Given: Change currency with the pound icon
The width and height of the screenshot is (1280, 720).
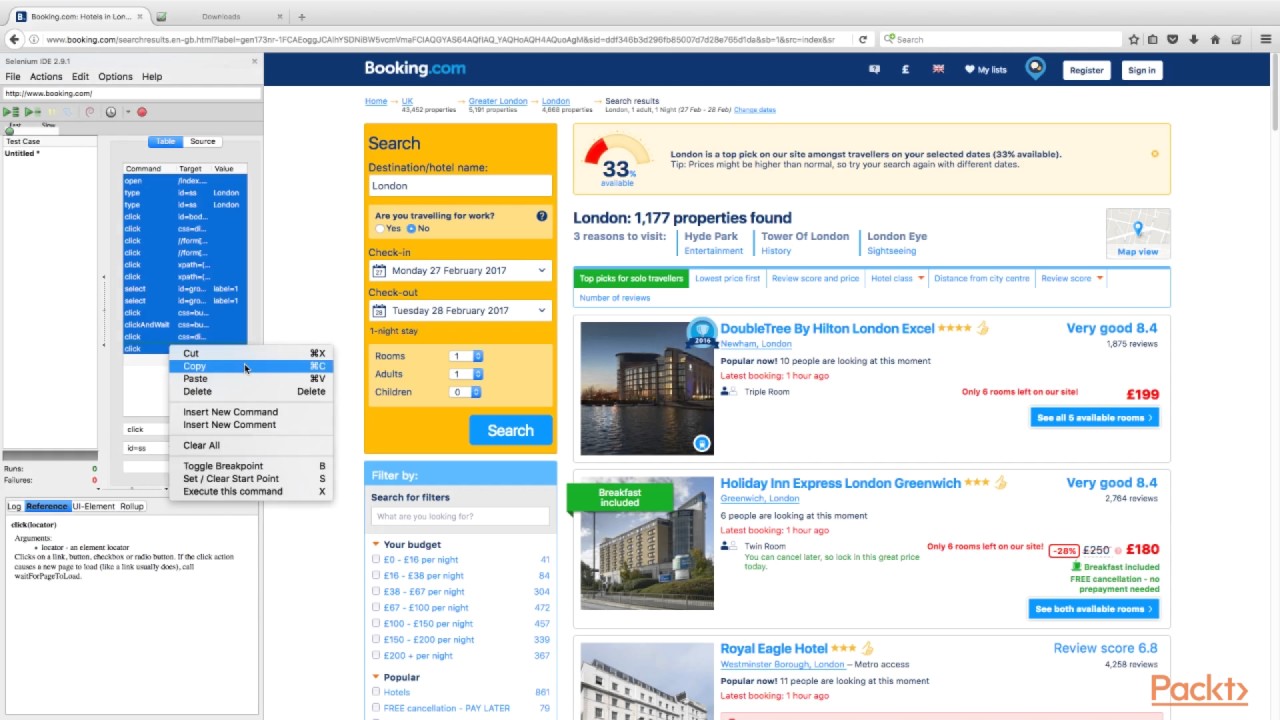Looking at the screenshot, I should [x=905, y=70].
